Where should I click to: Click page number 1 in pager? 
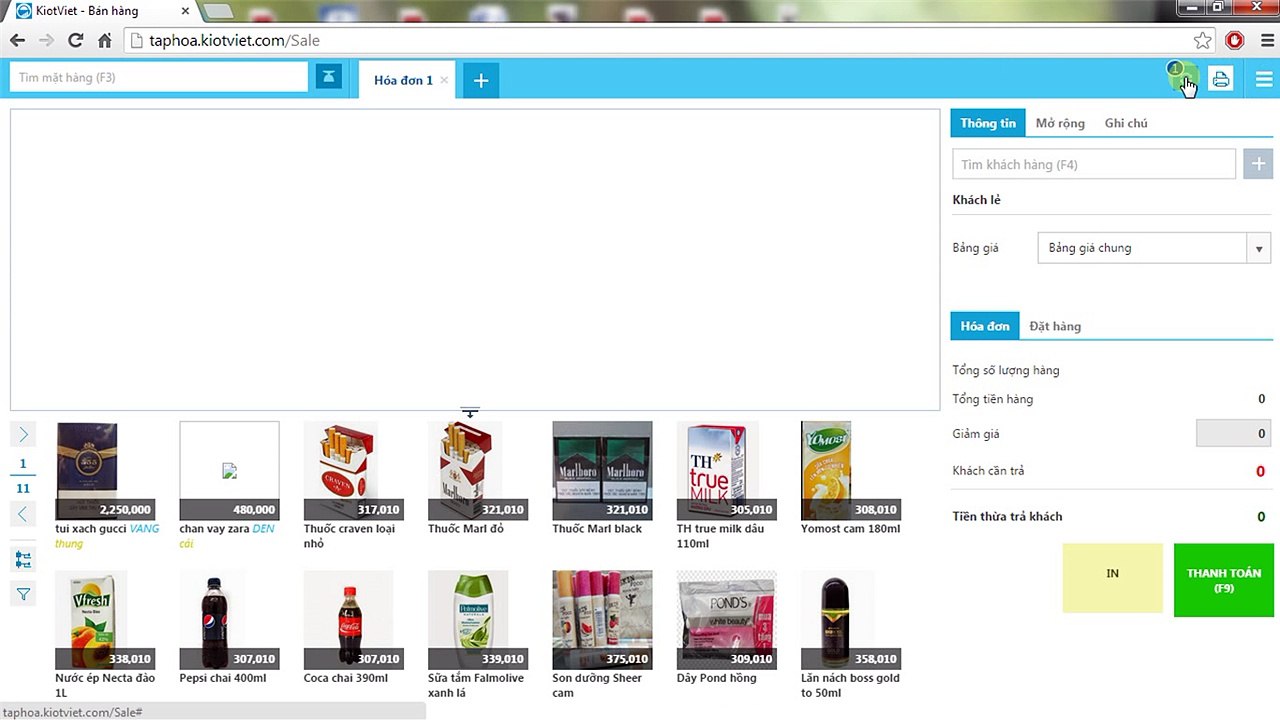(23, 464)
